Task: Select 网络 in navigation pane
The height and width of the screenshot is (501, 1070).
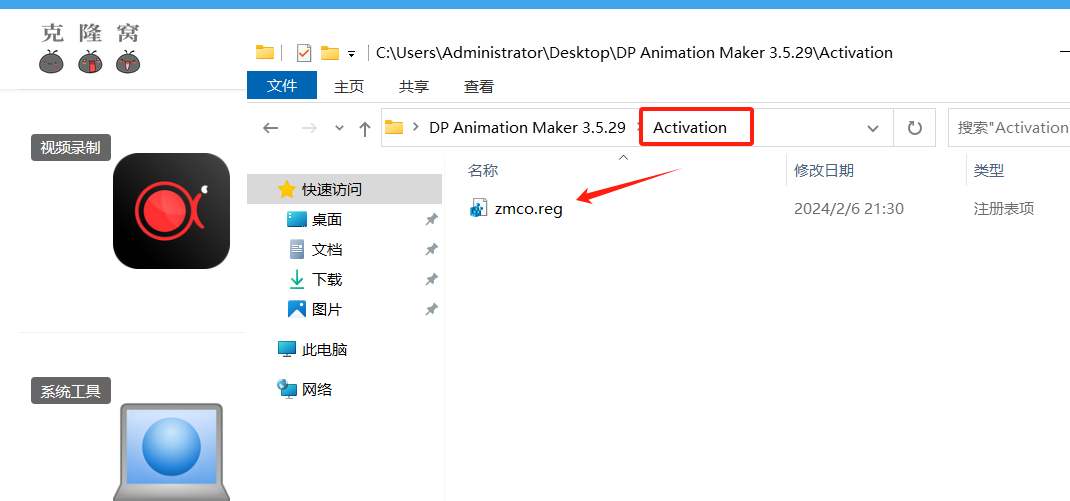Action: point(317,389)
